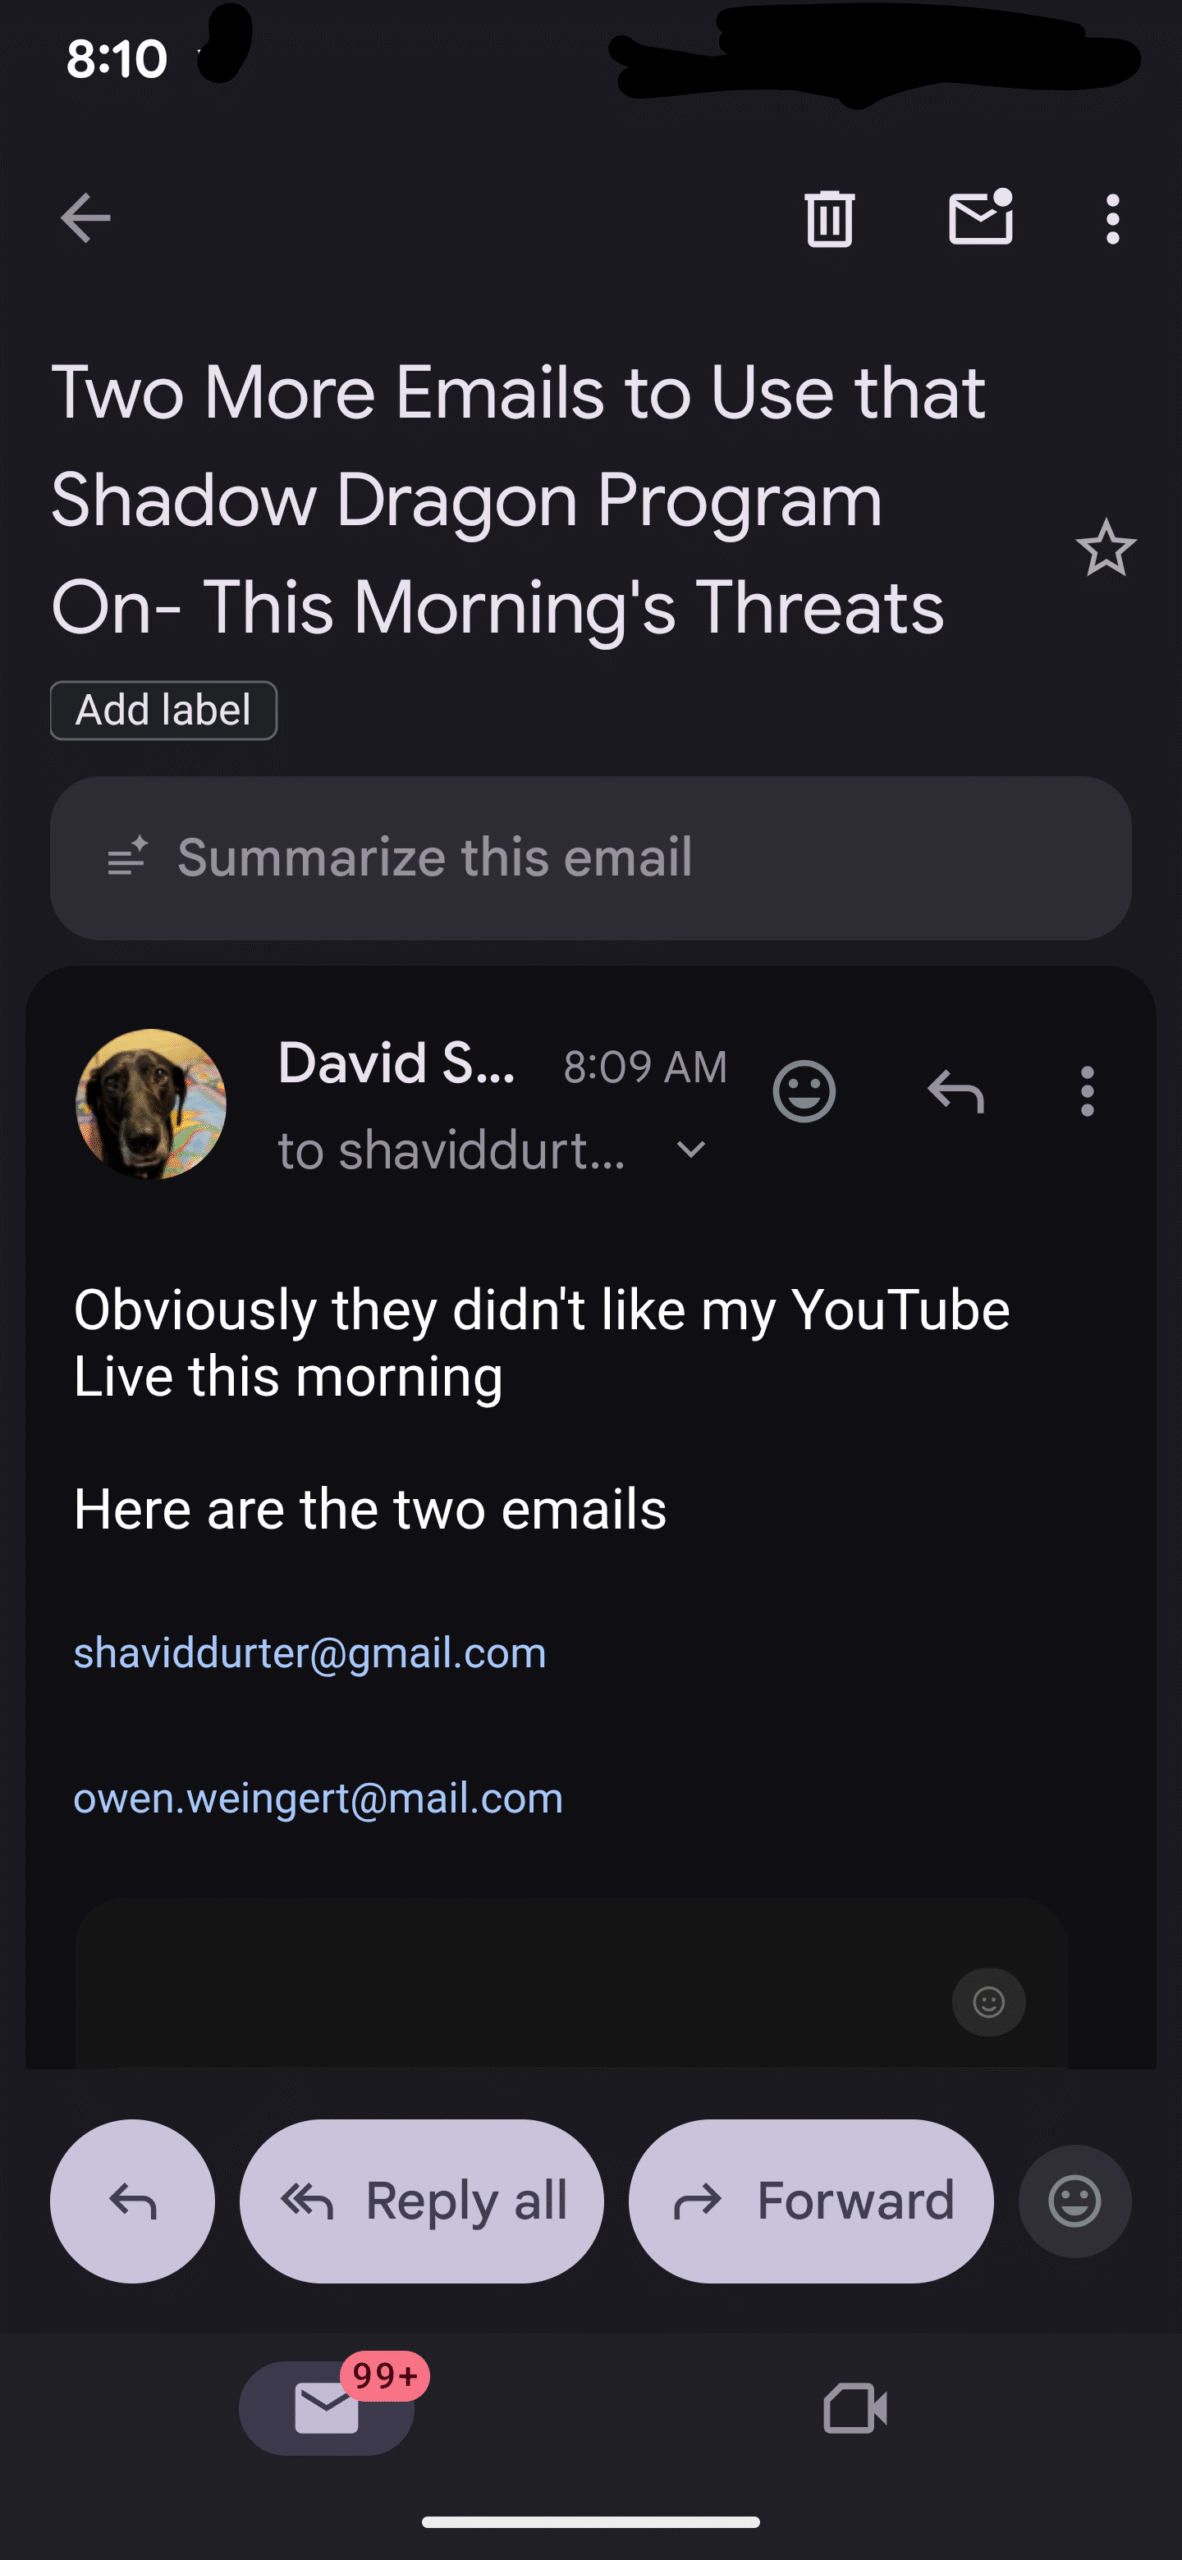Open David S. sender profile picture
Image resolution: width=1182 pixels, height=2560 pixels.
(151, 1104)
